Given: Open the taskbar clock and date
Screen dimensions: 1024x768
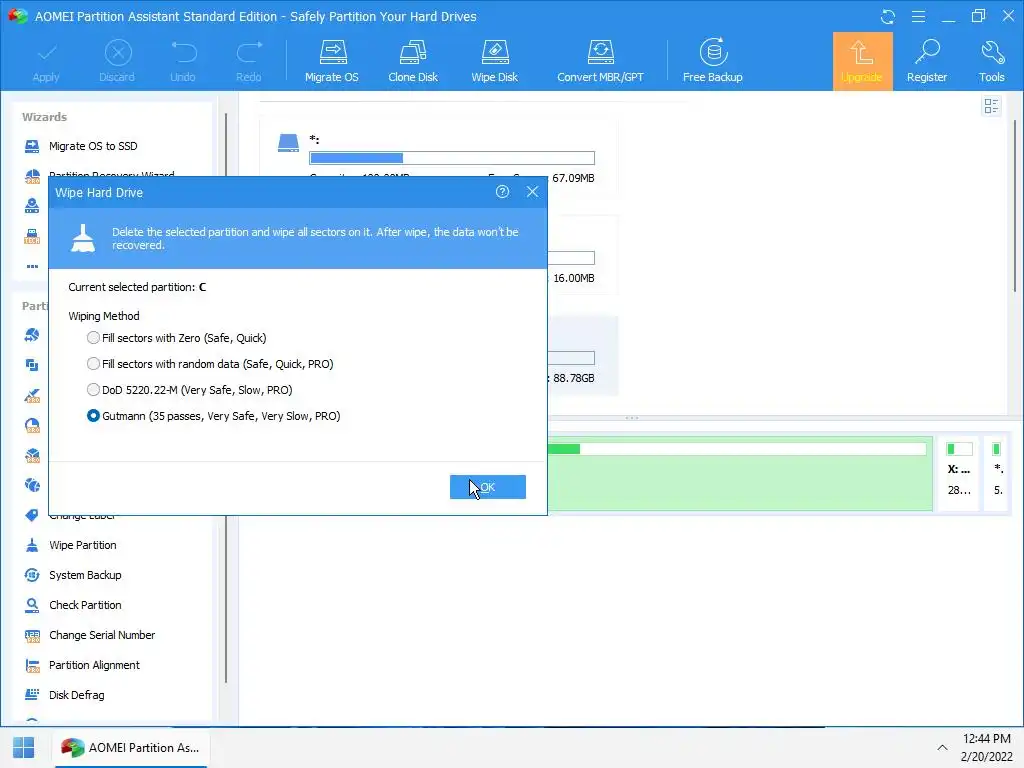Looking at the screenshot, I should click(987, 748).
